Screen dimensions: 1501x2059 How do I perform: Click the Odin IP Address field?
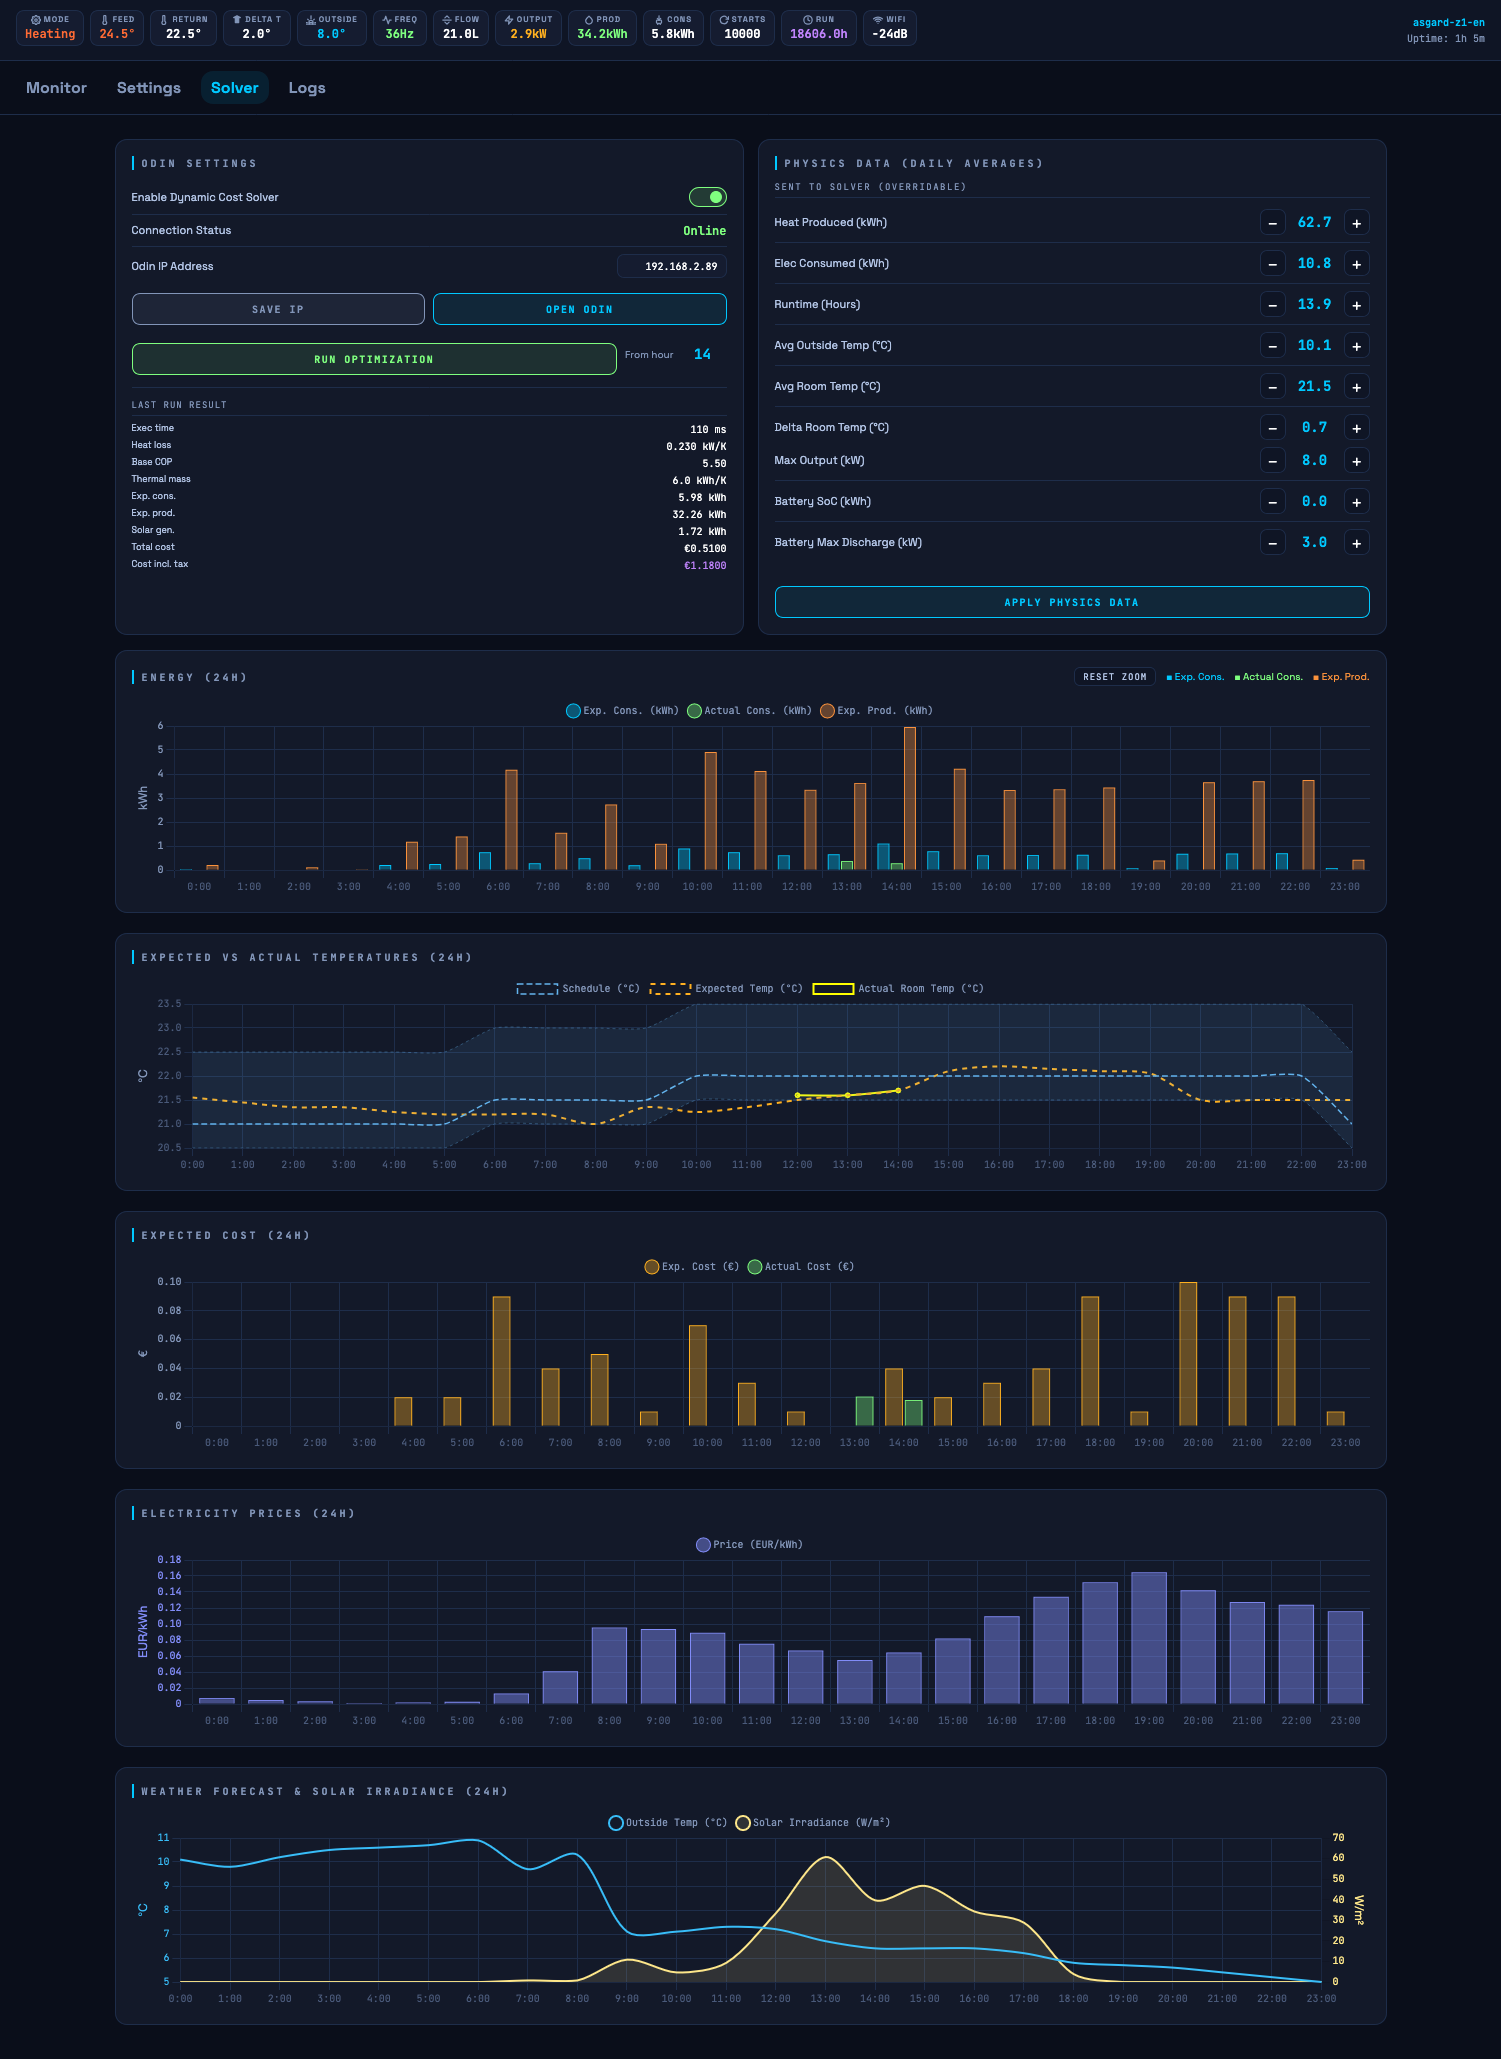pos(672,266)
